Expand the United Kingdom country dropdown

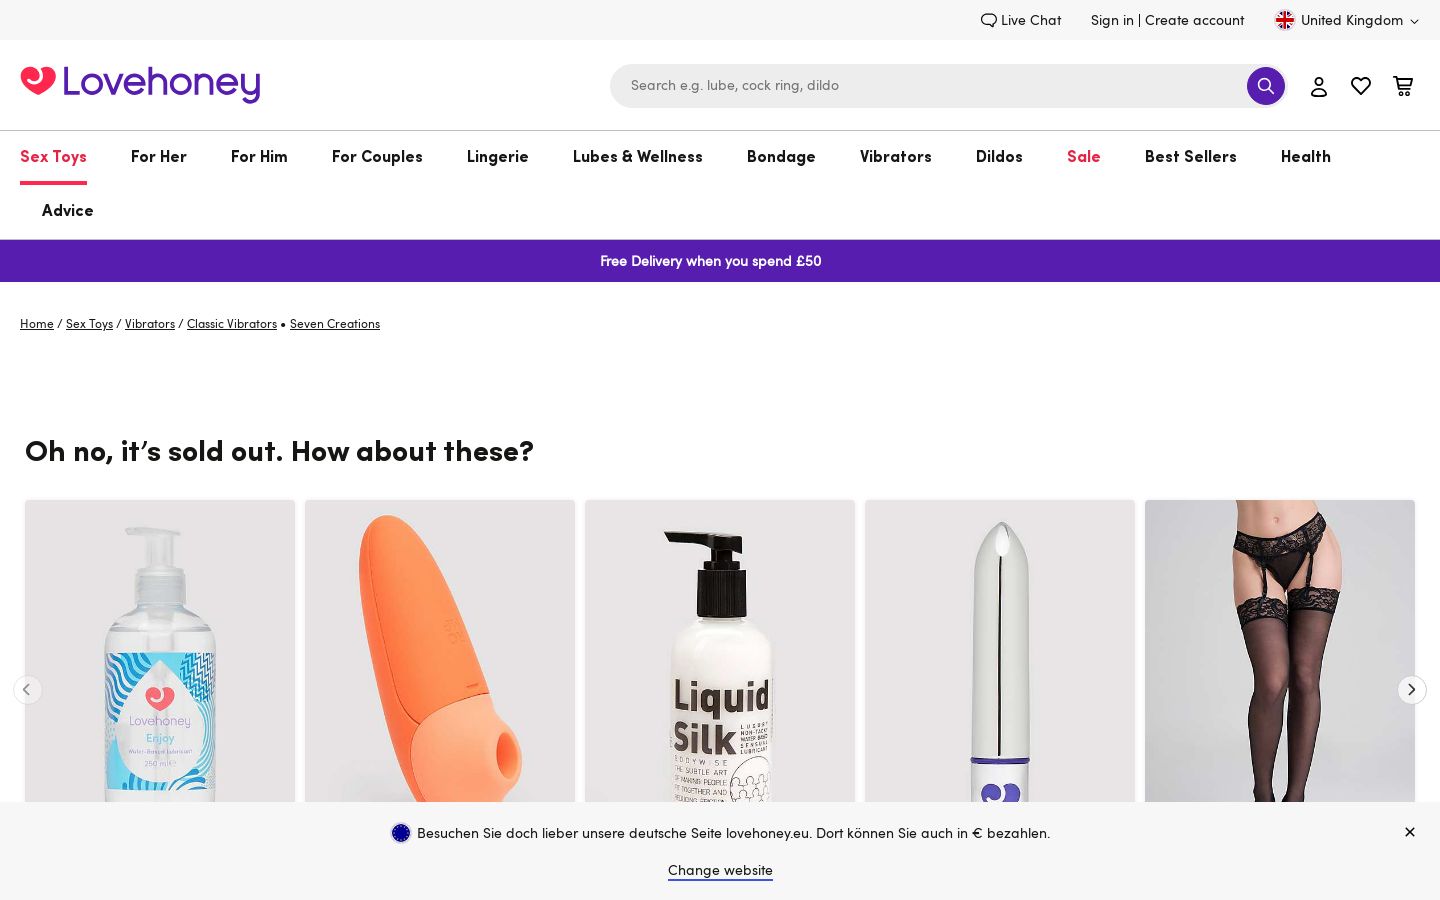click(1348, 20)
